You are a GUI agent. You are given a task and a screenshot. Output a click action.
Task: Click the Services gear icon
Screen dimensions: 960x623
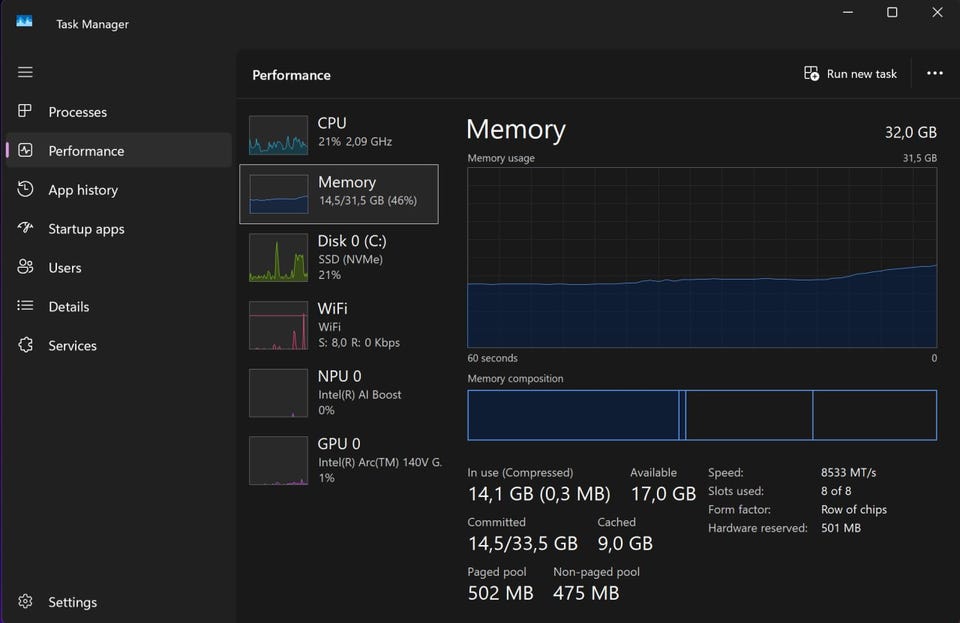click(26, 346)
